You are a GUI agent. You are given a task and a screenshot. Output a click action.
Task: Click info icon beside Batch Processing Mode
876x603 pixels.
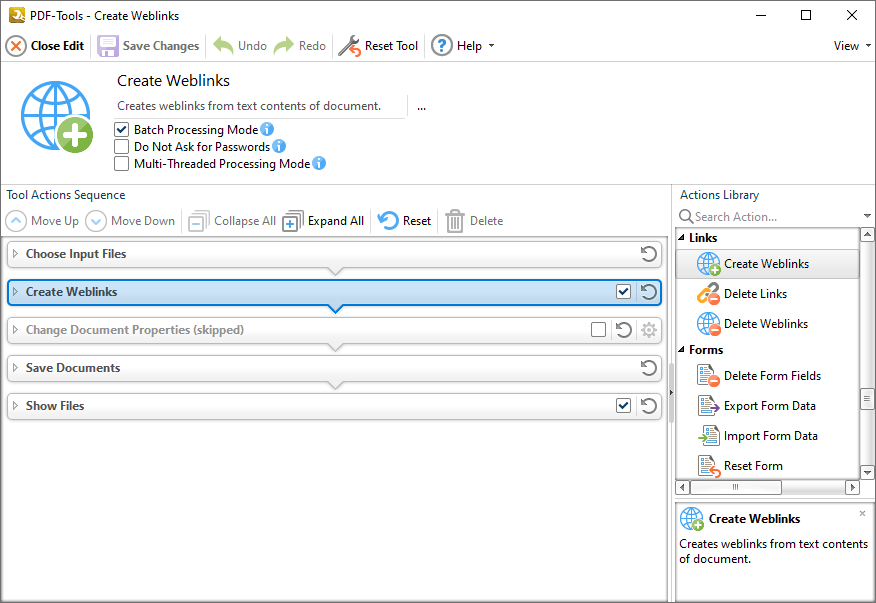[x=267, y=129]
